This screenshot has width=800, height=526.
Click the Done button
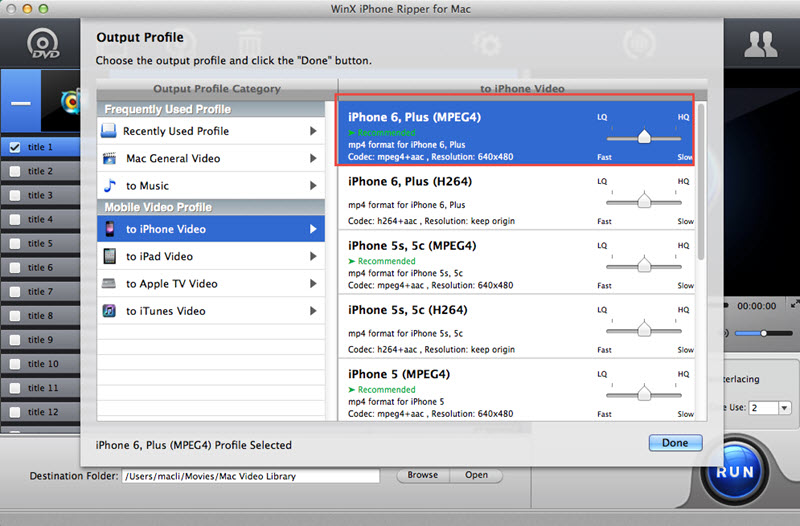[x=675, y=443]
